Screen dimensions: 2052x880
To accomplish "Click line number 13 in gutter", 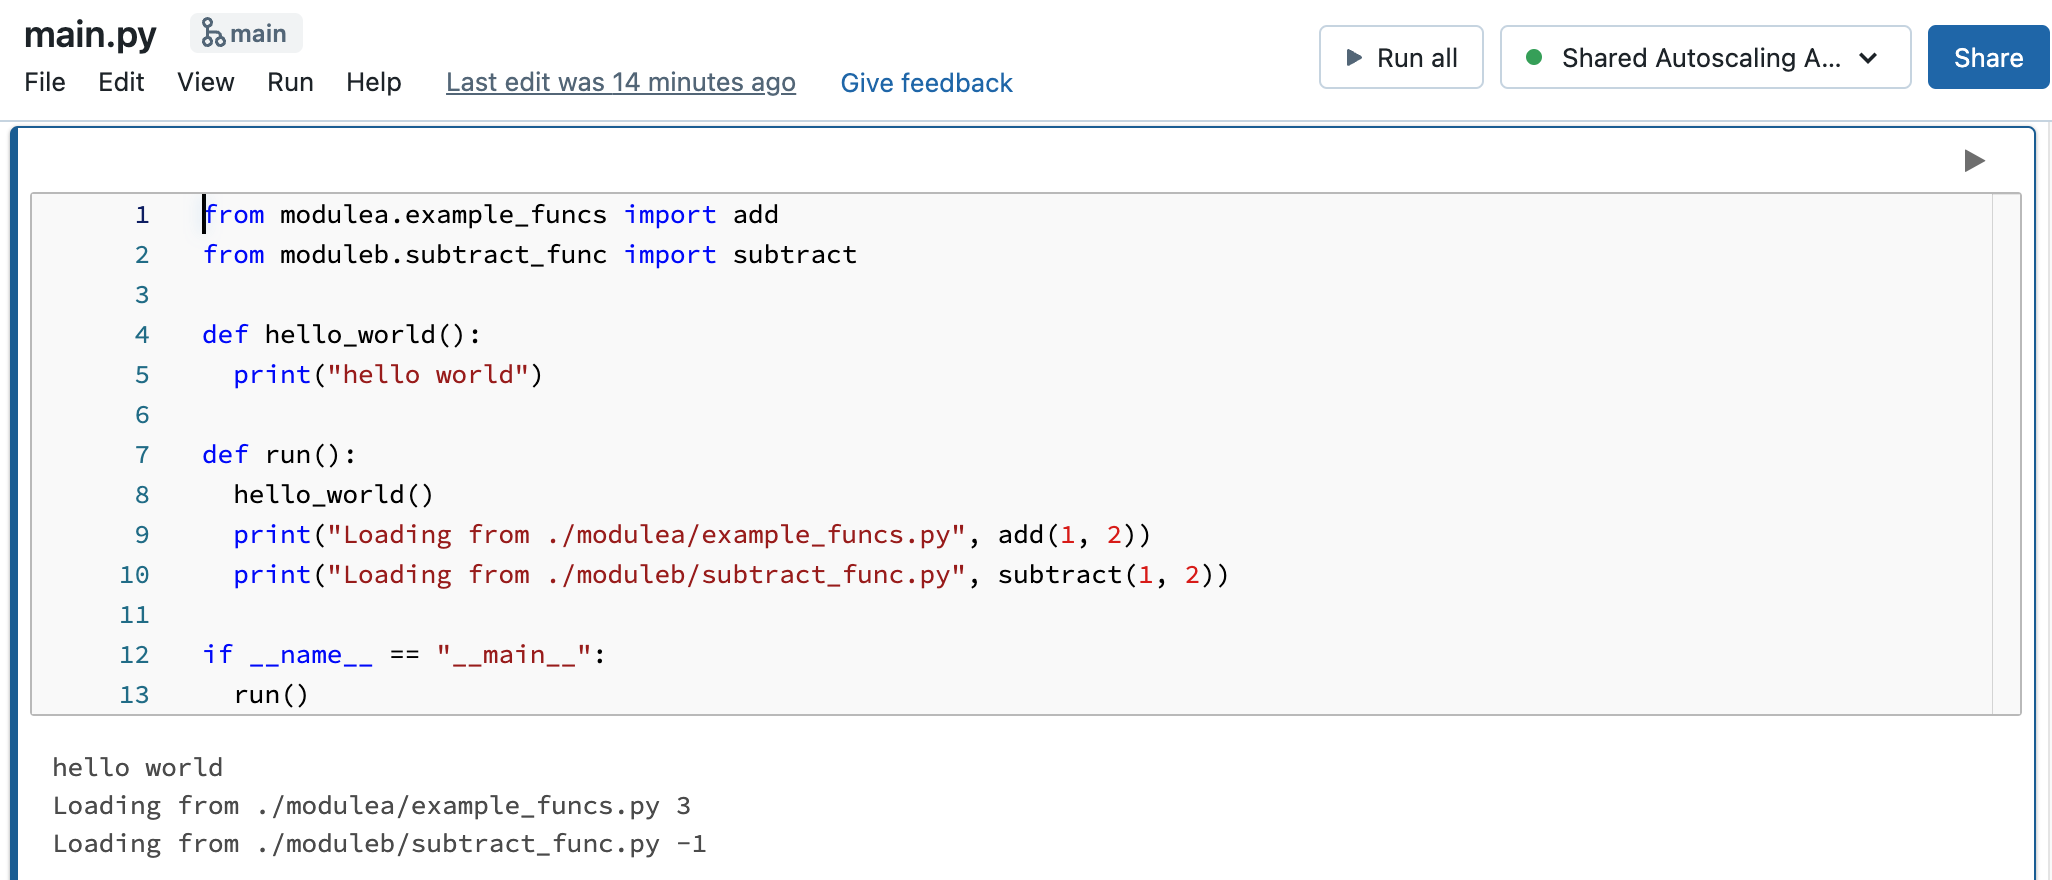I will point(134,695).
